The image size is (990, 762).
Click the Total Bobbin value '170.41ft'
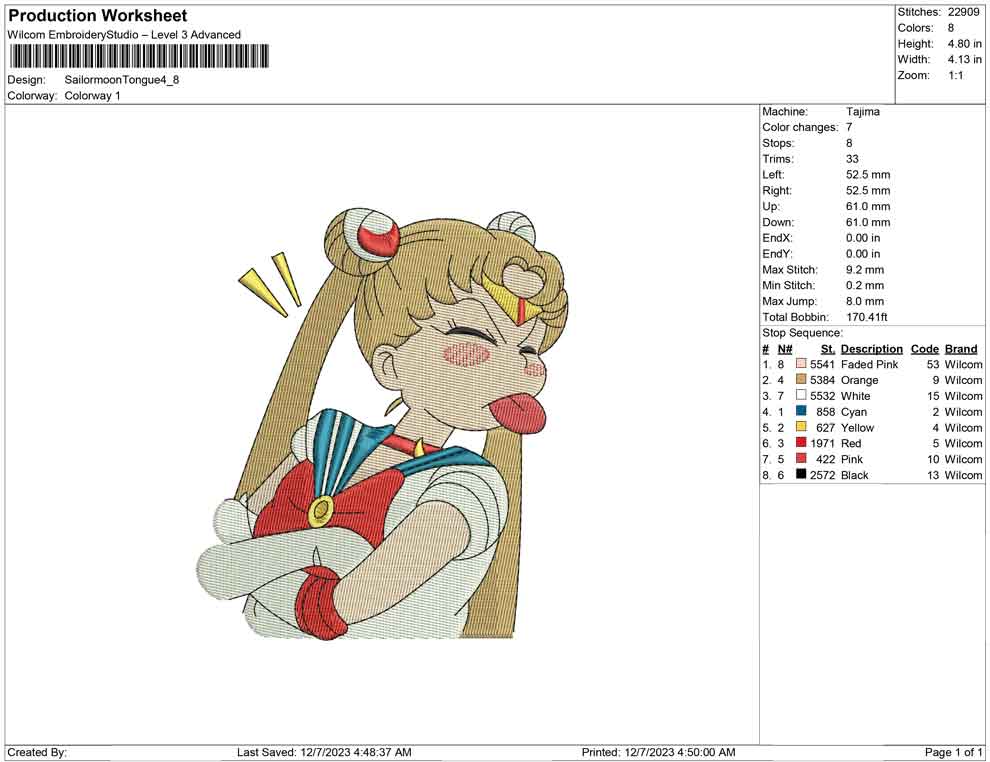(867, 317)
